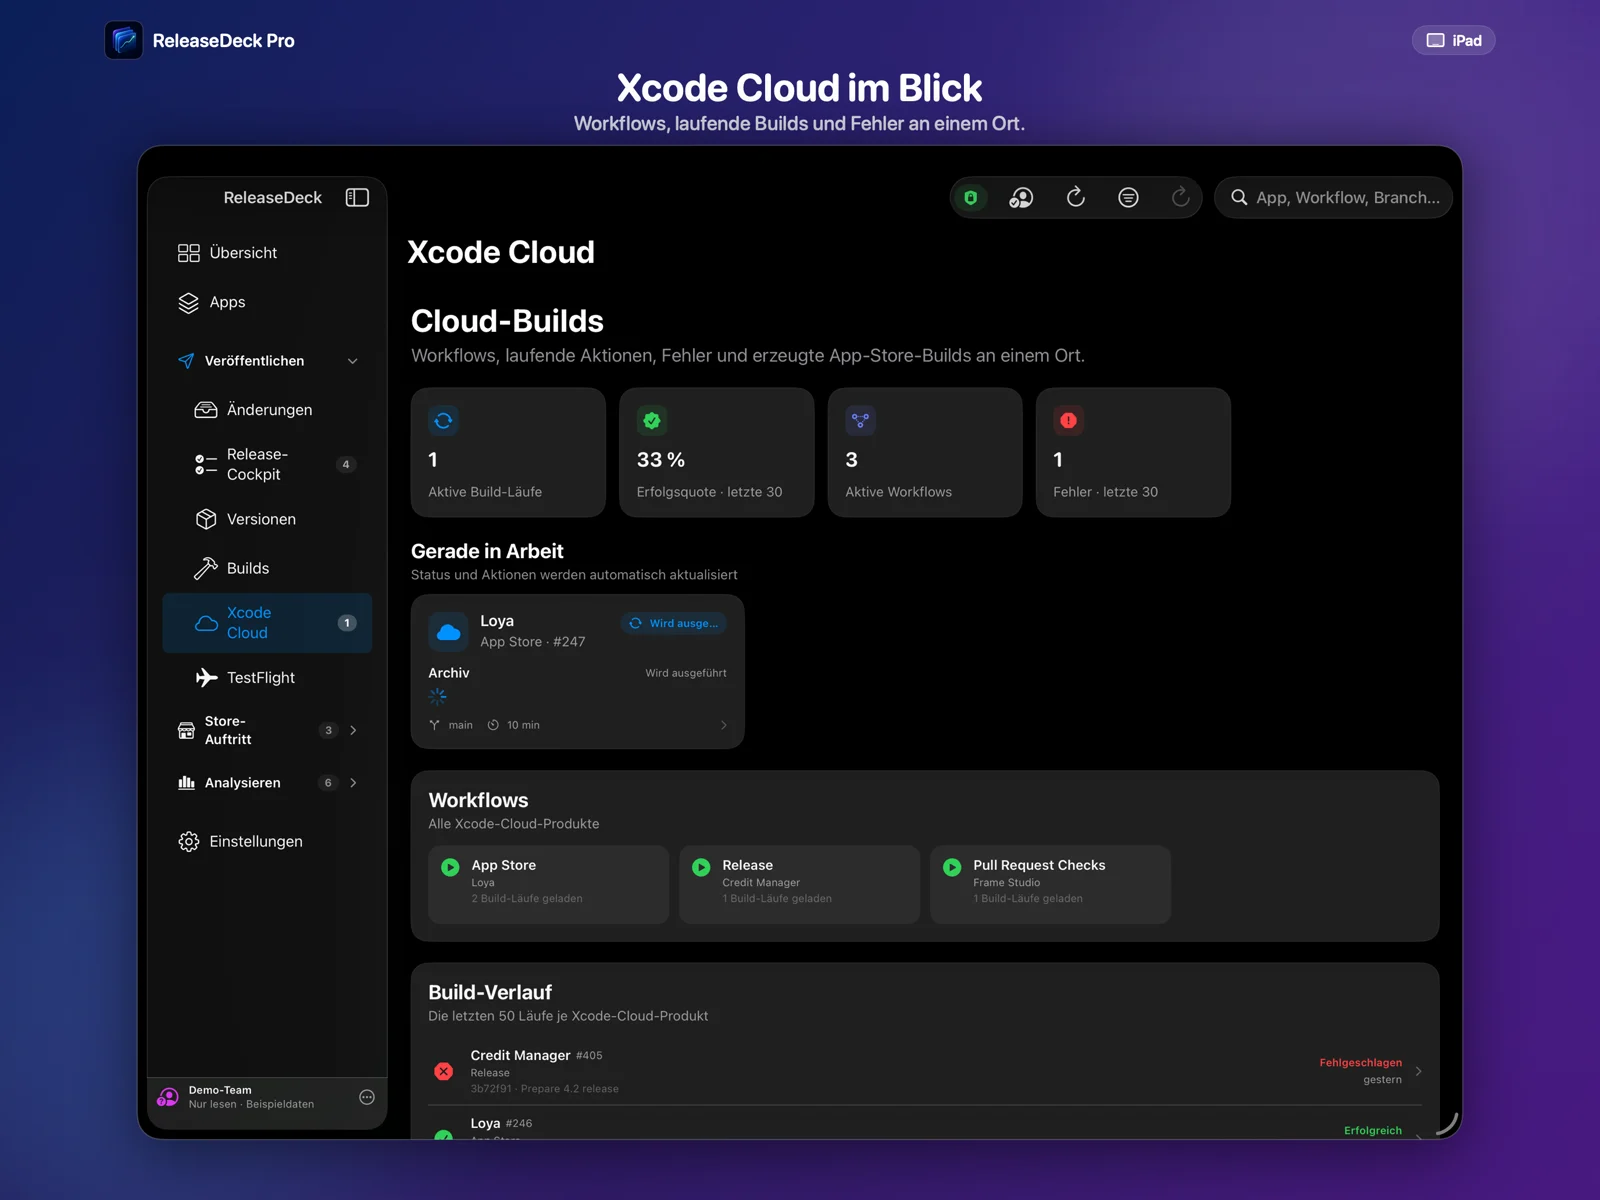Click the Loya blue cloud app icon
Image resolution: width=1600 pixels, height=1200 pixels.
point(448,632)
